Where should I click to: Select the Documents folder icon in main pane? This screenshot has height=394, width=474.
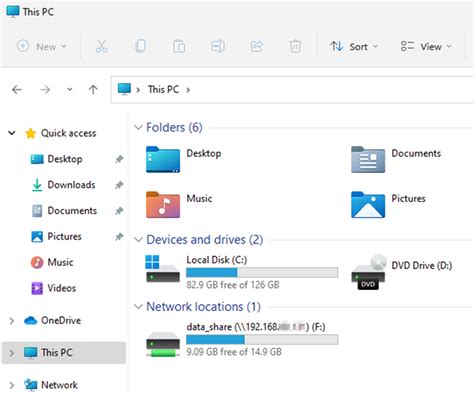click(x=368, y=159)
